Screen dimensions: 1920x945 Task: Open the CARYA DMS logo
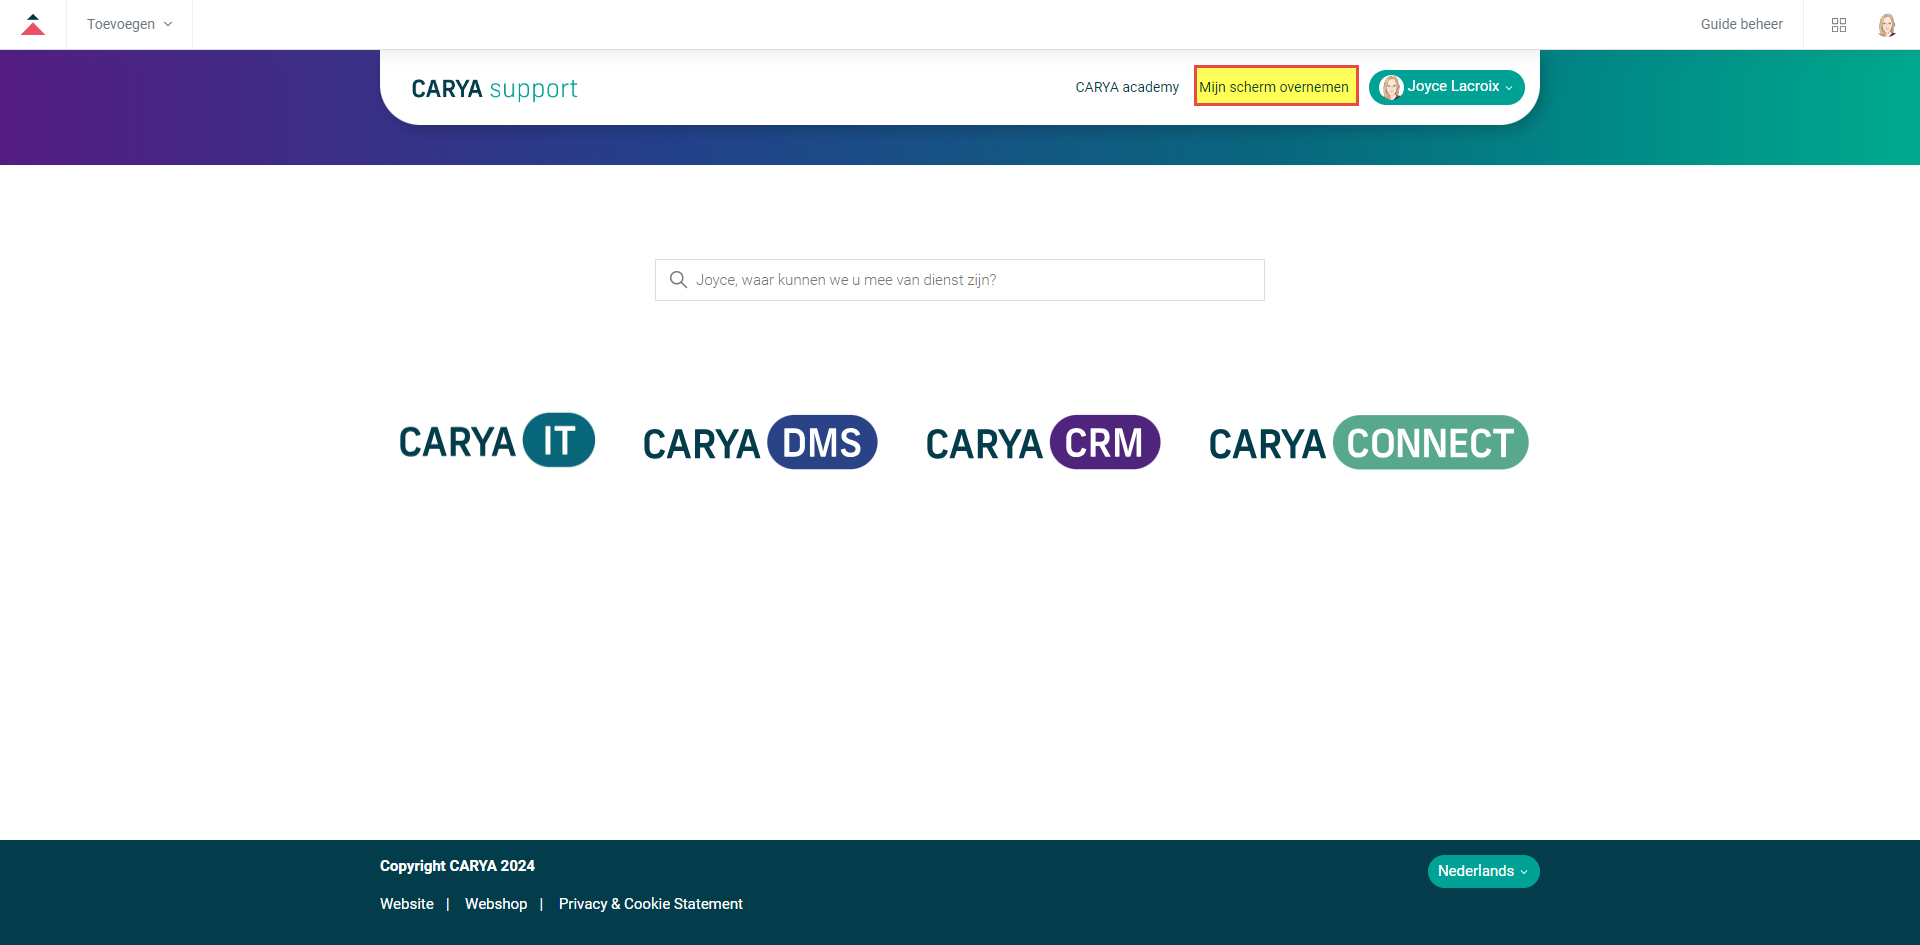click(x=760, y=442)
